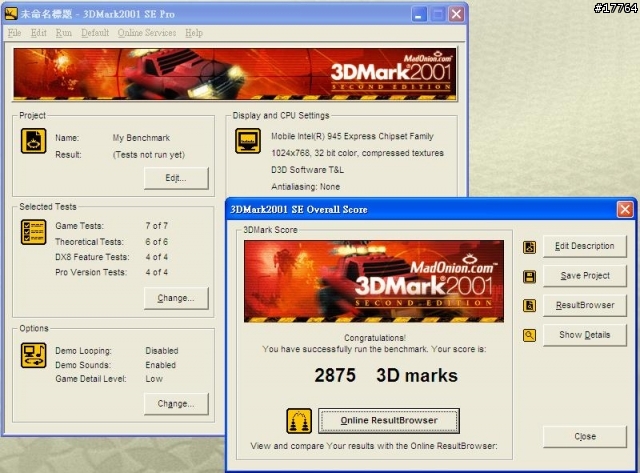This screenshot has height=473, width=640.
Task: Click Theoretical Tests '6 of 6' value
Action: [157, 242]
